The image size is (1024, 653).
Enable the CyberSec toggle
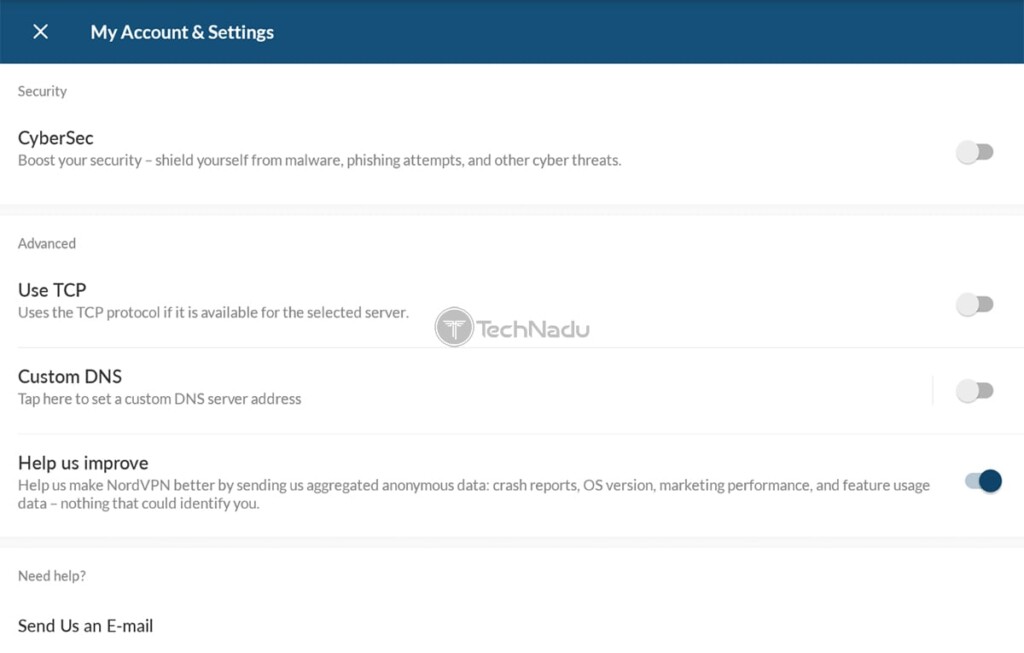click(974, 152)
